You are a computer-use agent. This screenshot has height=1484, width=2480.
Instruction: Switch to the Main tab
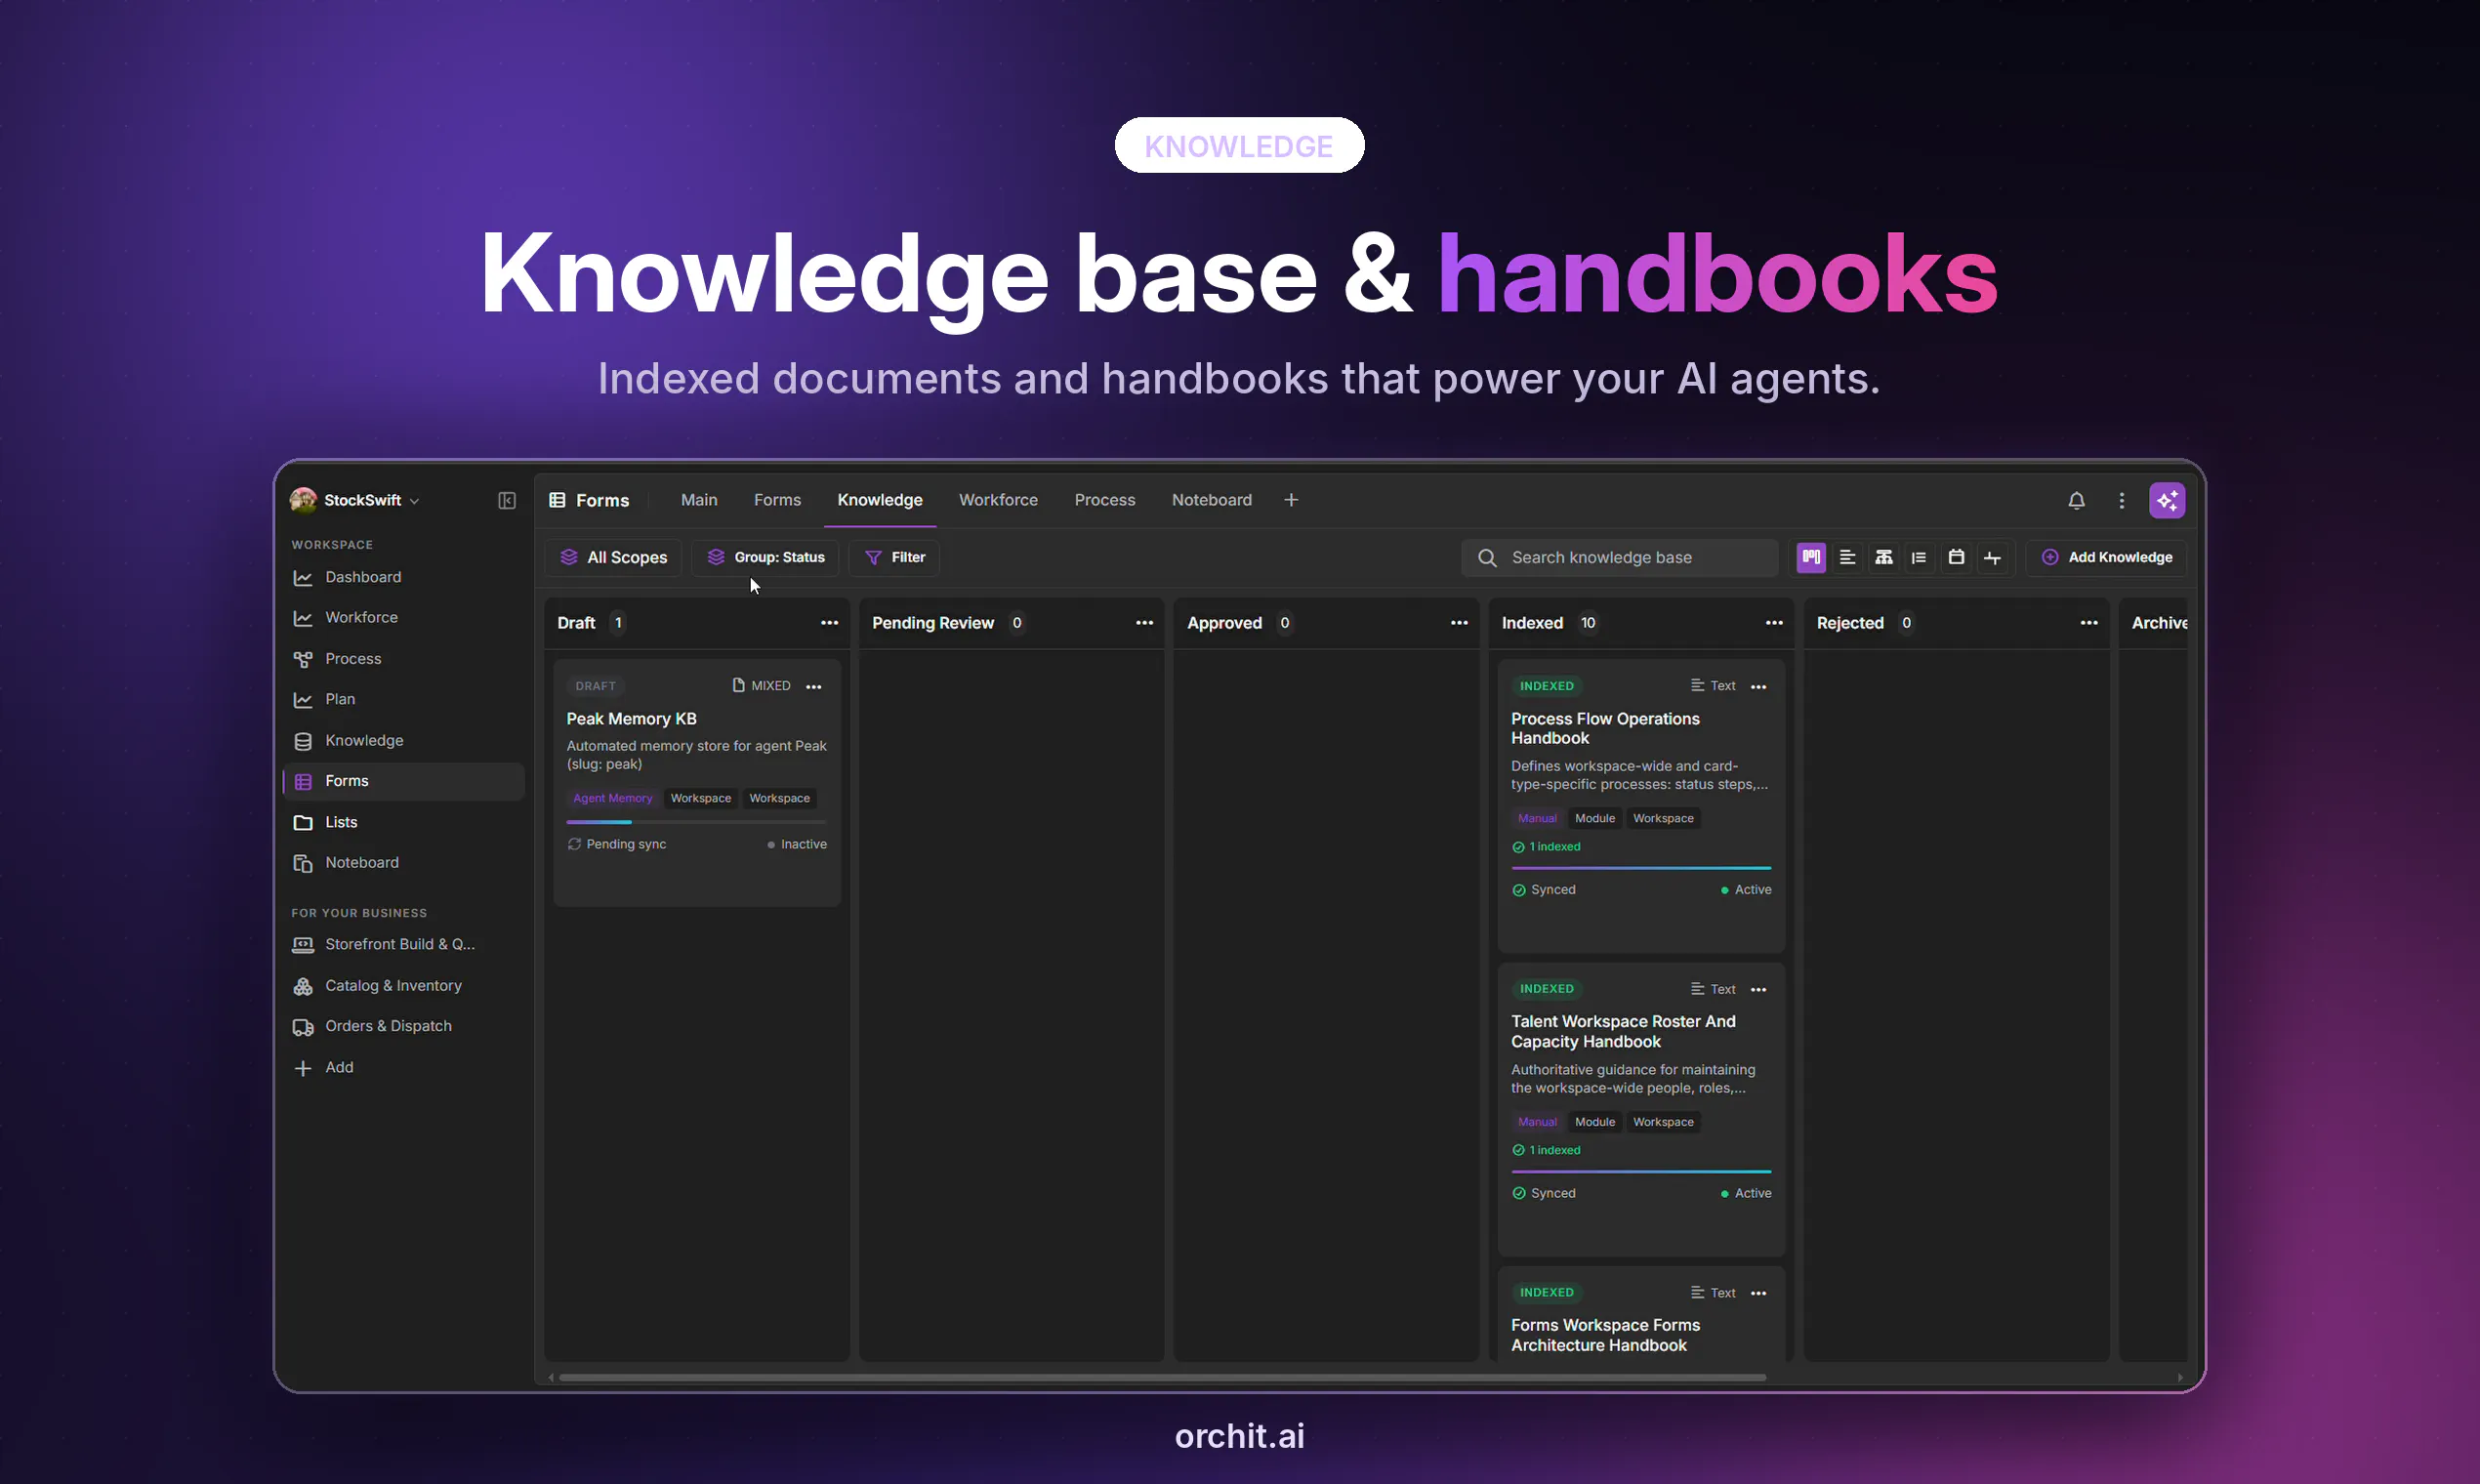[699, 500]
